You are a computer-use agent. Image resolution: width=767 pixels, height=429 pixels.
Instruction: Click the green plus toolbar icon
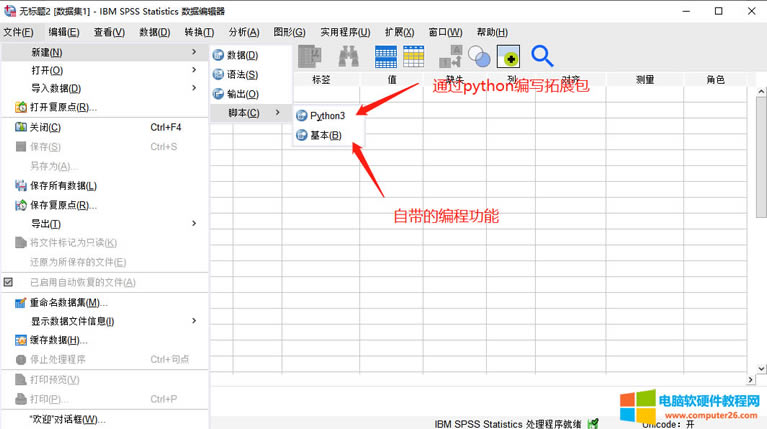point(509,57)
